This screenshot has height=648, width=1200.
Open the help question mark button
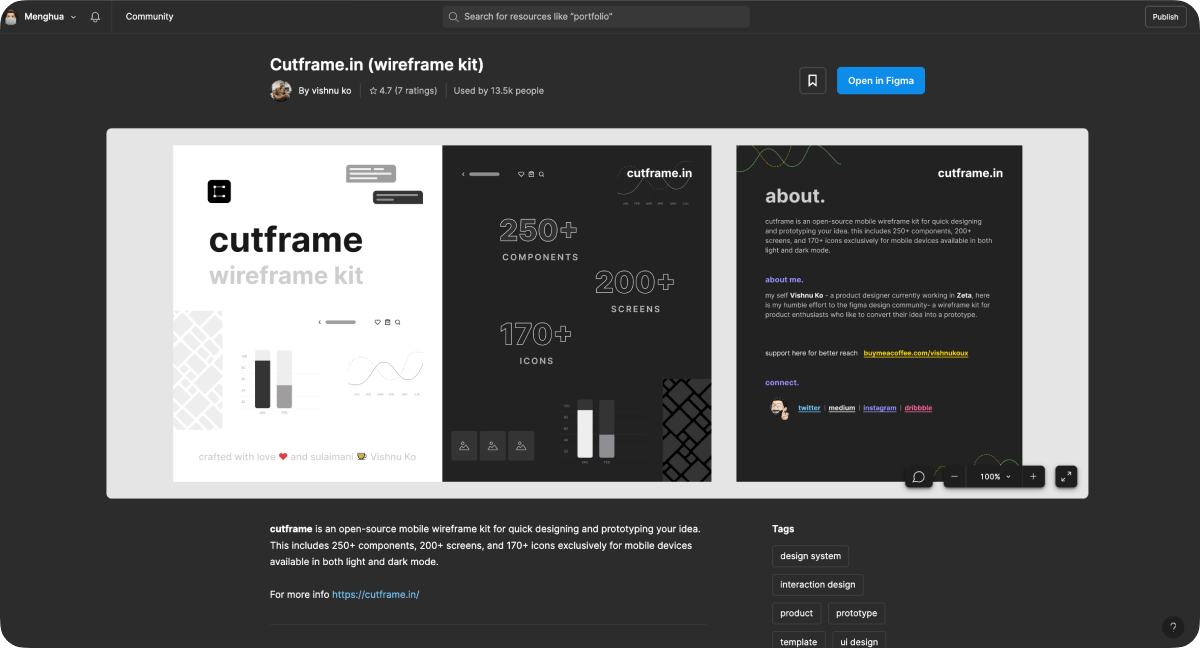pyautogui.click(x=1173, y=627)
